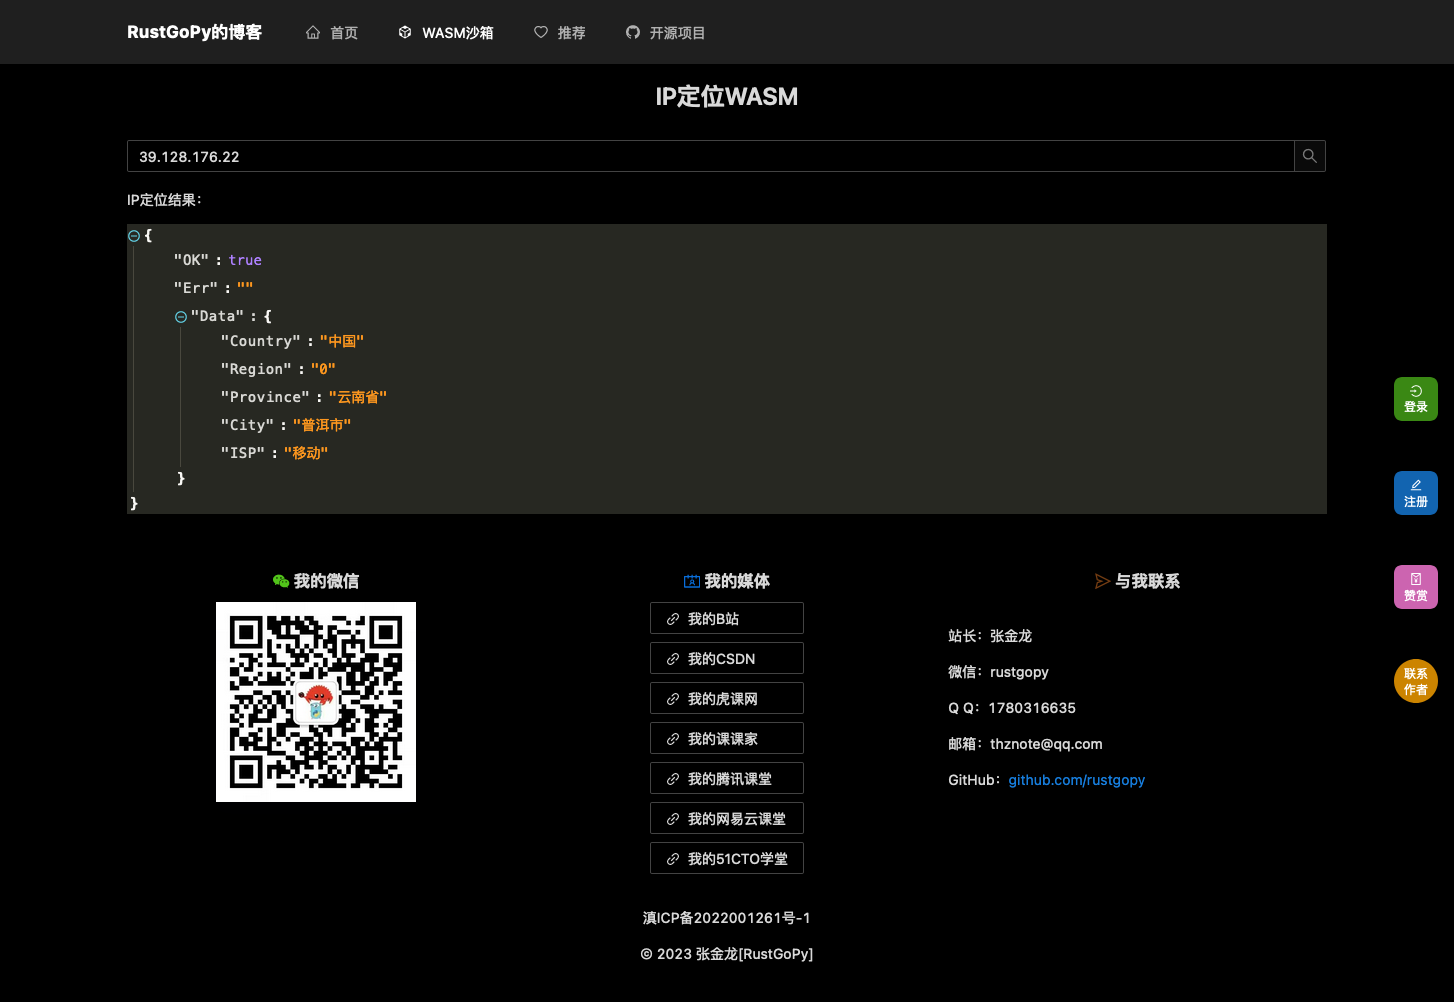Focus the IP address input field
1454x1002 pixels.
[x=711, y=156]
